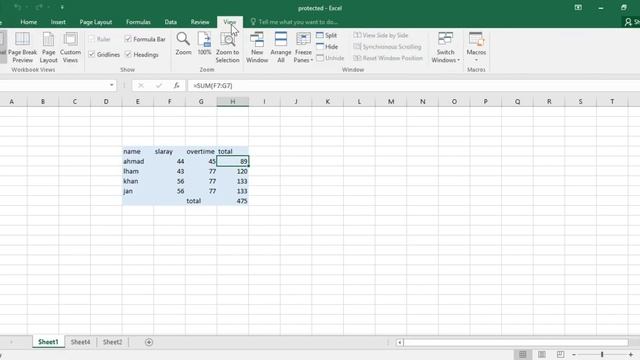Screen dimensions: 640x360
Task: Click Reset Window Position
Action: pos(388,58)
